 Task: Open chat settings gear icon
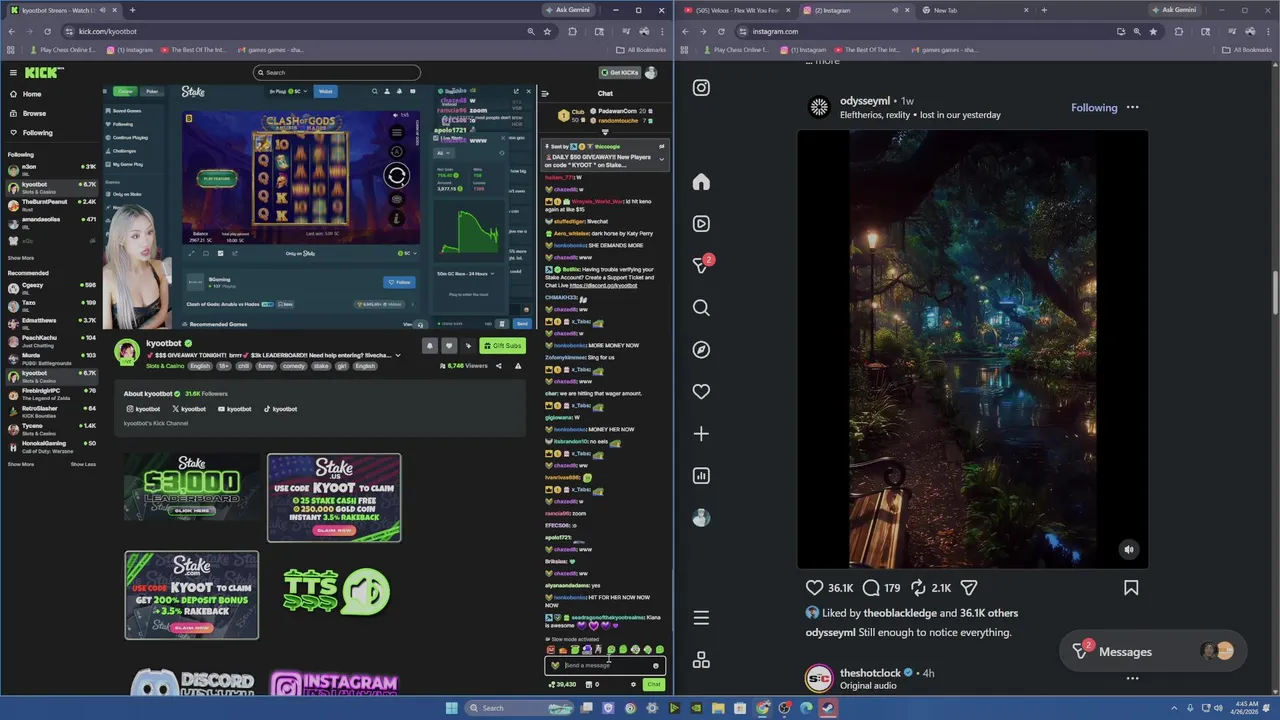(x=633, y=684)
